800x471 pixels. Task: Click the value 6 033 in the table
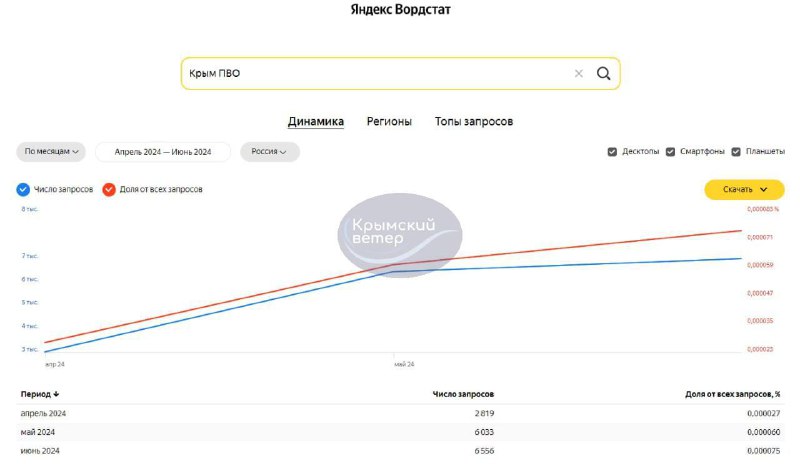(x=484, y=432)
